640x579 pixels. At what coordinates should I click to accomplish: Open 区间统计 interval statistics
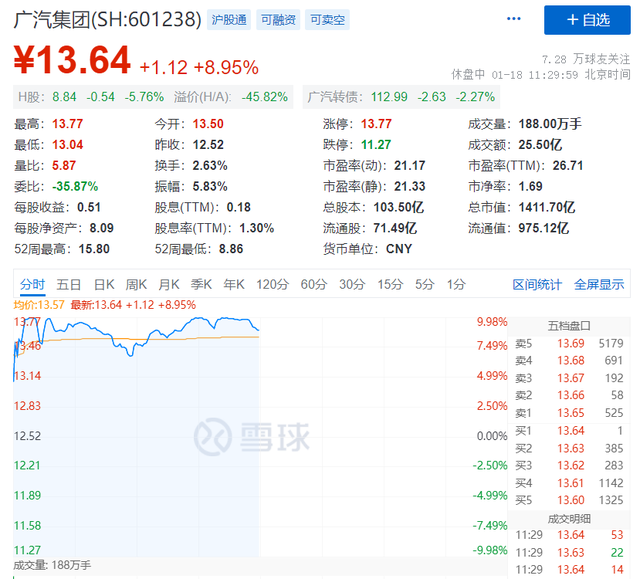pos(537,284)
